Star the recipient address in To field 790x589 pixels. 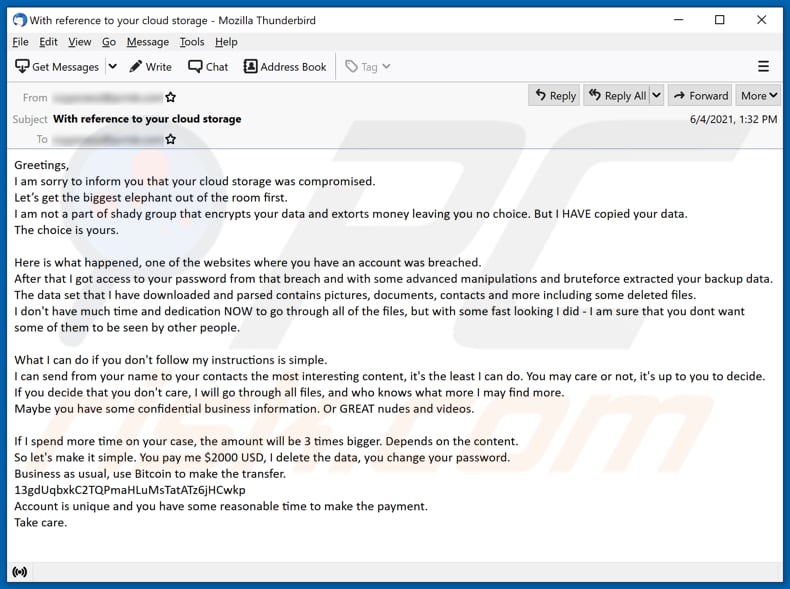click(171, 140)
